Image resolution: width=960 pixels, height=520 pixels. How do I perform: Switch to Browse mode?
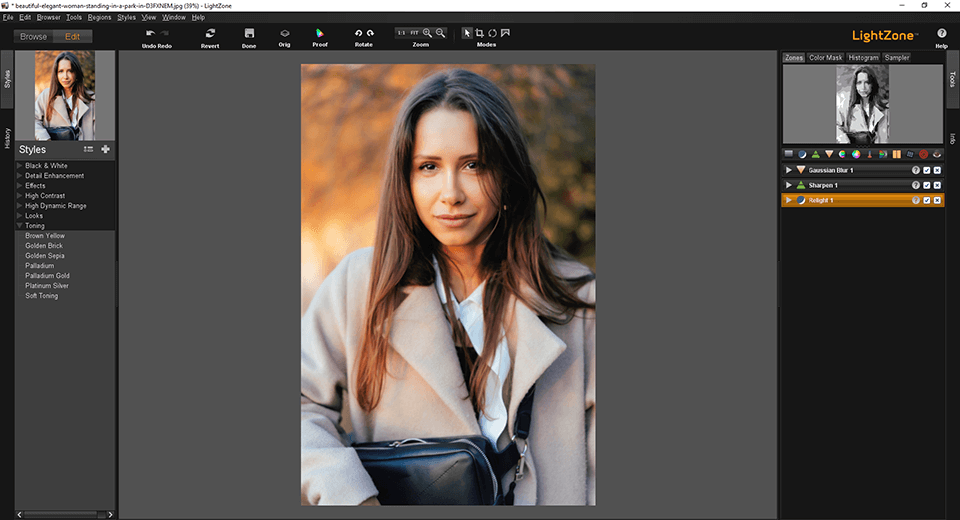pyautogui.click(x=33, y=37)
